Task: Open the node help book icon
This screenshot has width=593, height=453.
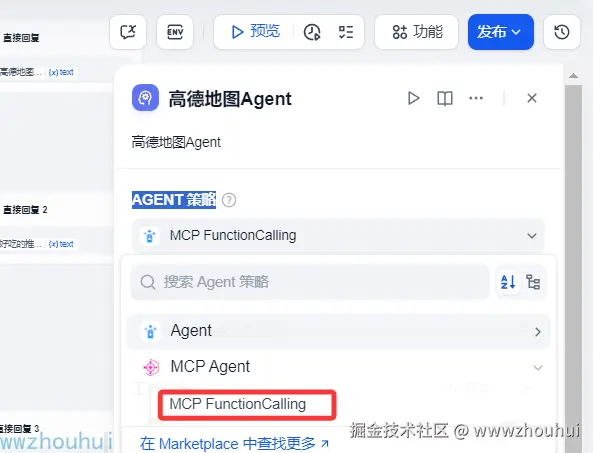Action: click(445, 98)
